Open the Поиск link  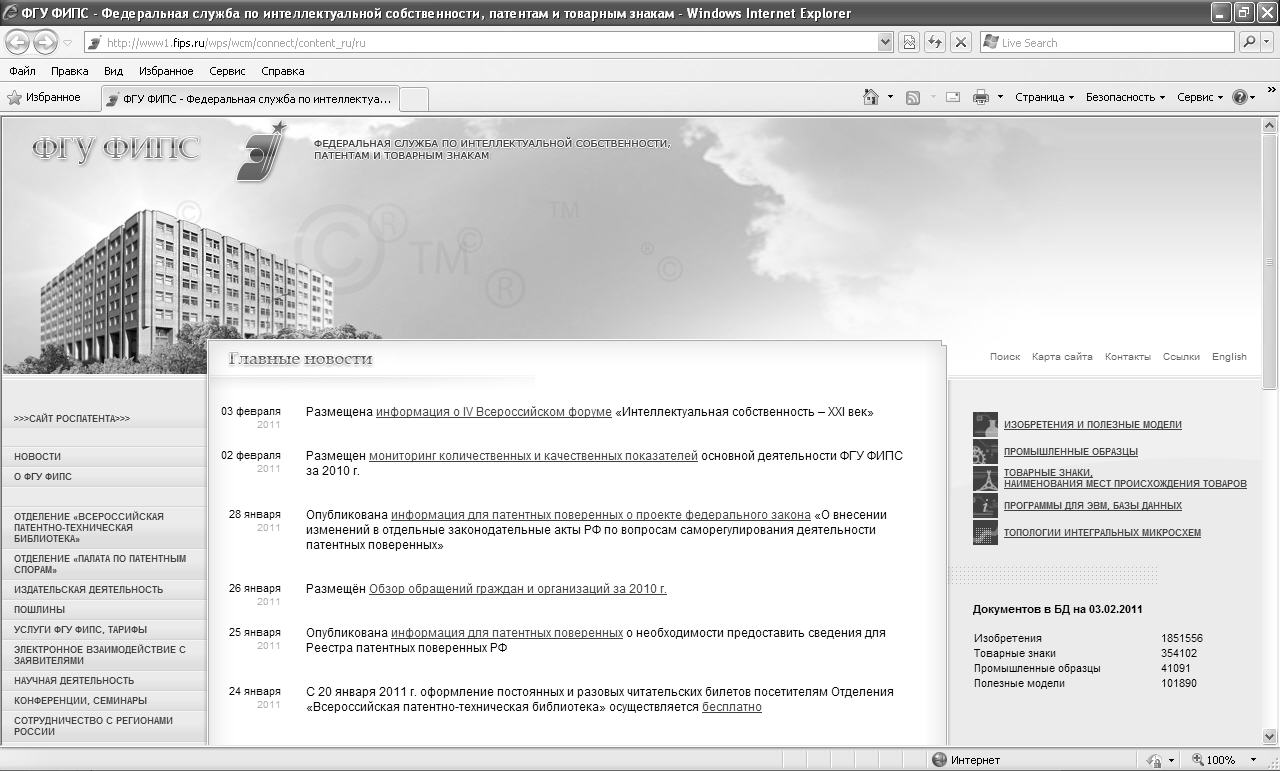click(1005, 357)
